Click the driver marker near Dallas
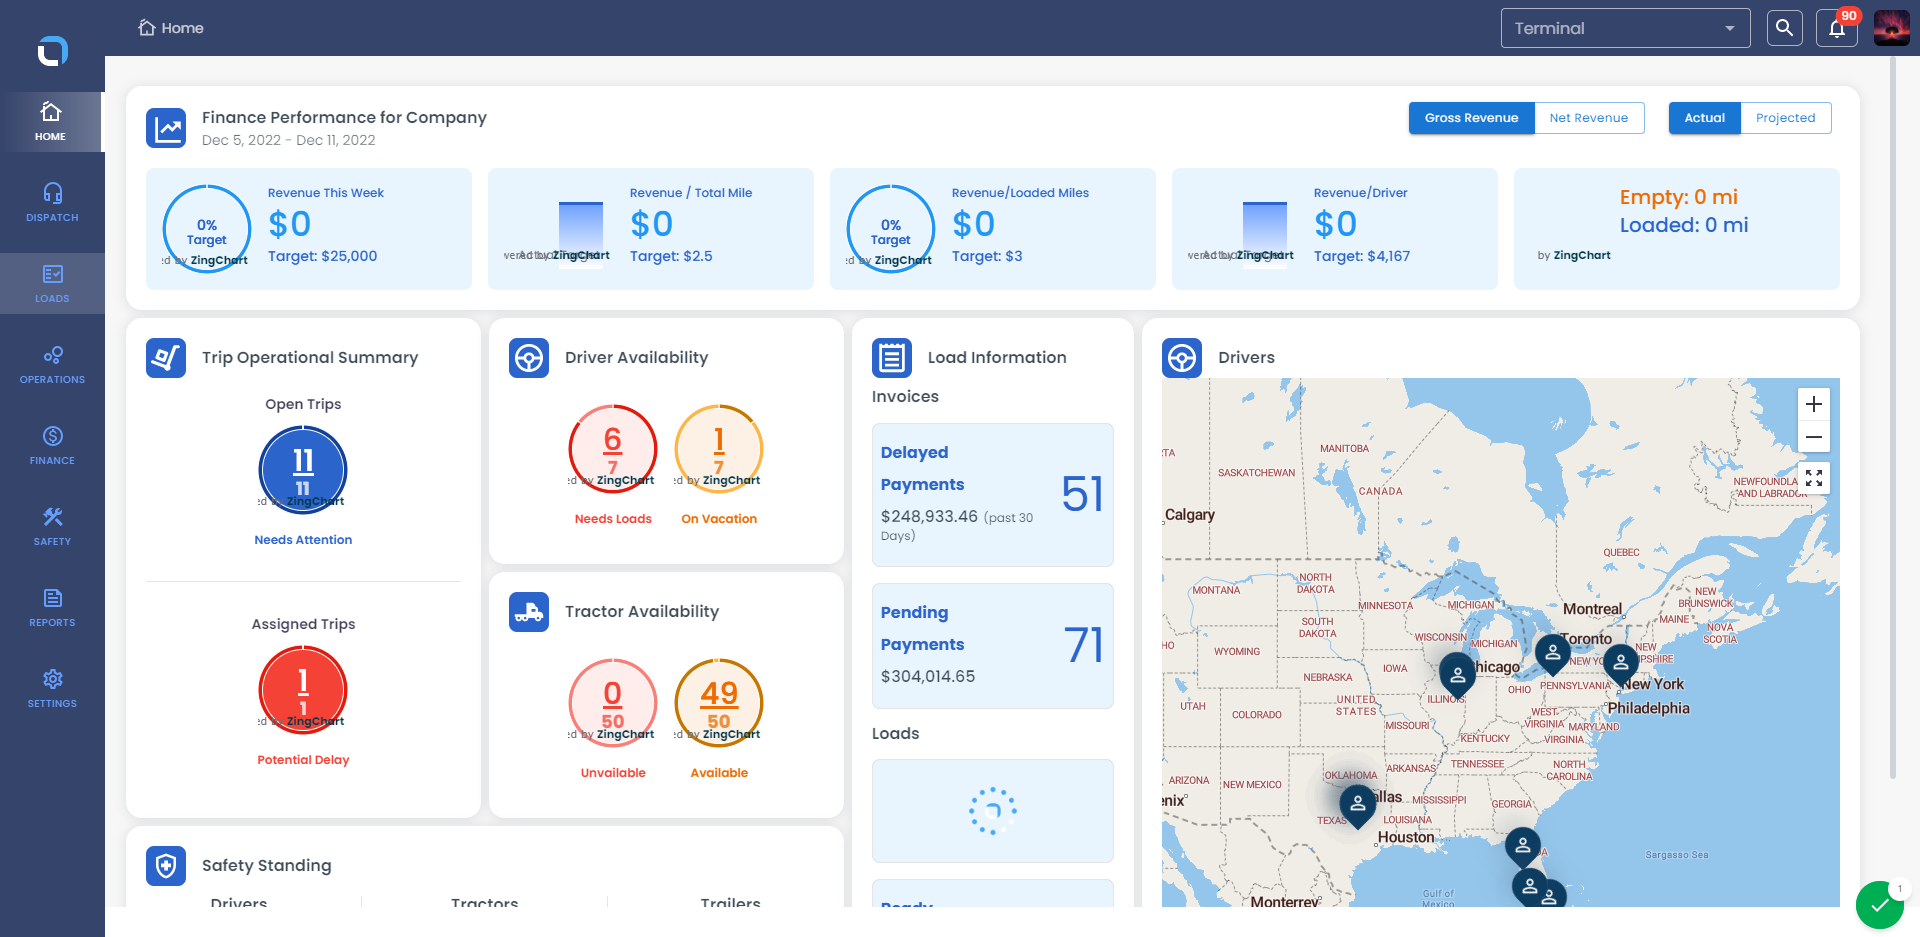 click(1357, 805)
